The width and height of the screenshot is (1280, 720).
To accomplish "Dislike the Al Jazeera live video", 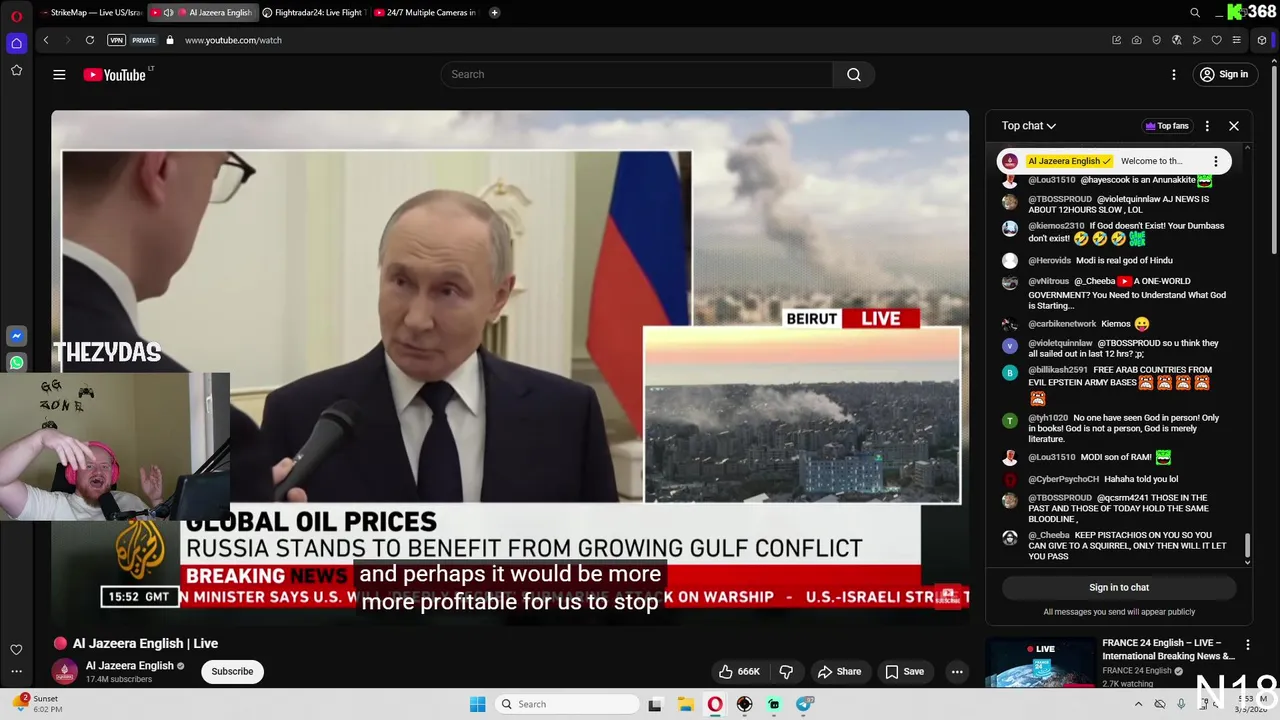I will tap(786, 671).
